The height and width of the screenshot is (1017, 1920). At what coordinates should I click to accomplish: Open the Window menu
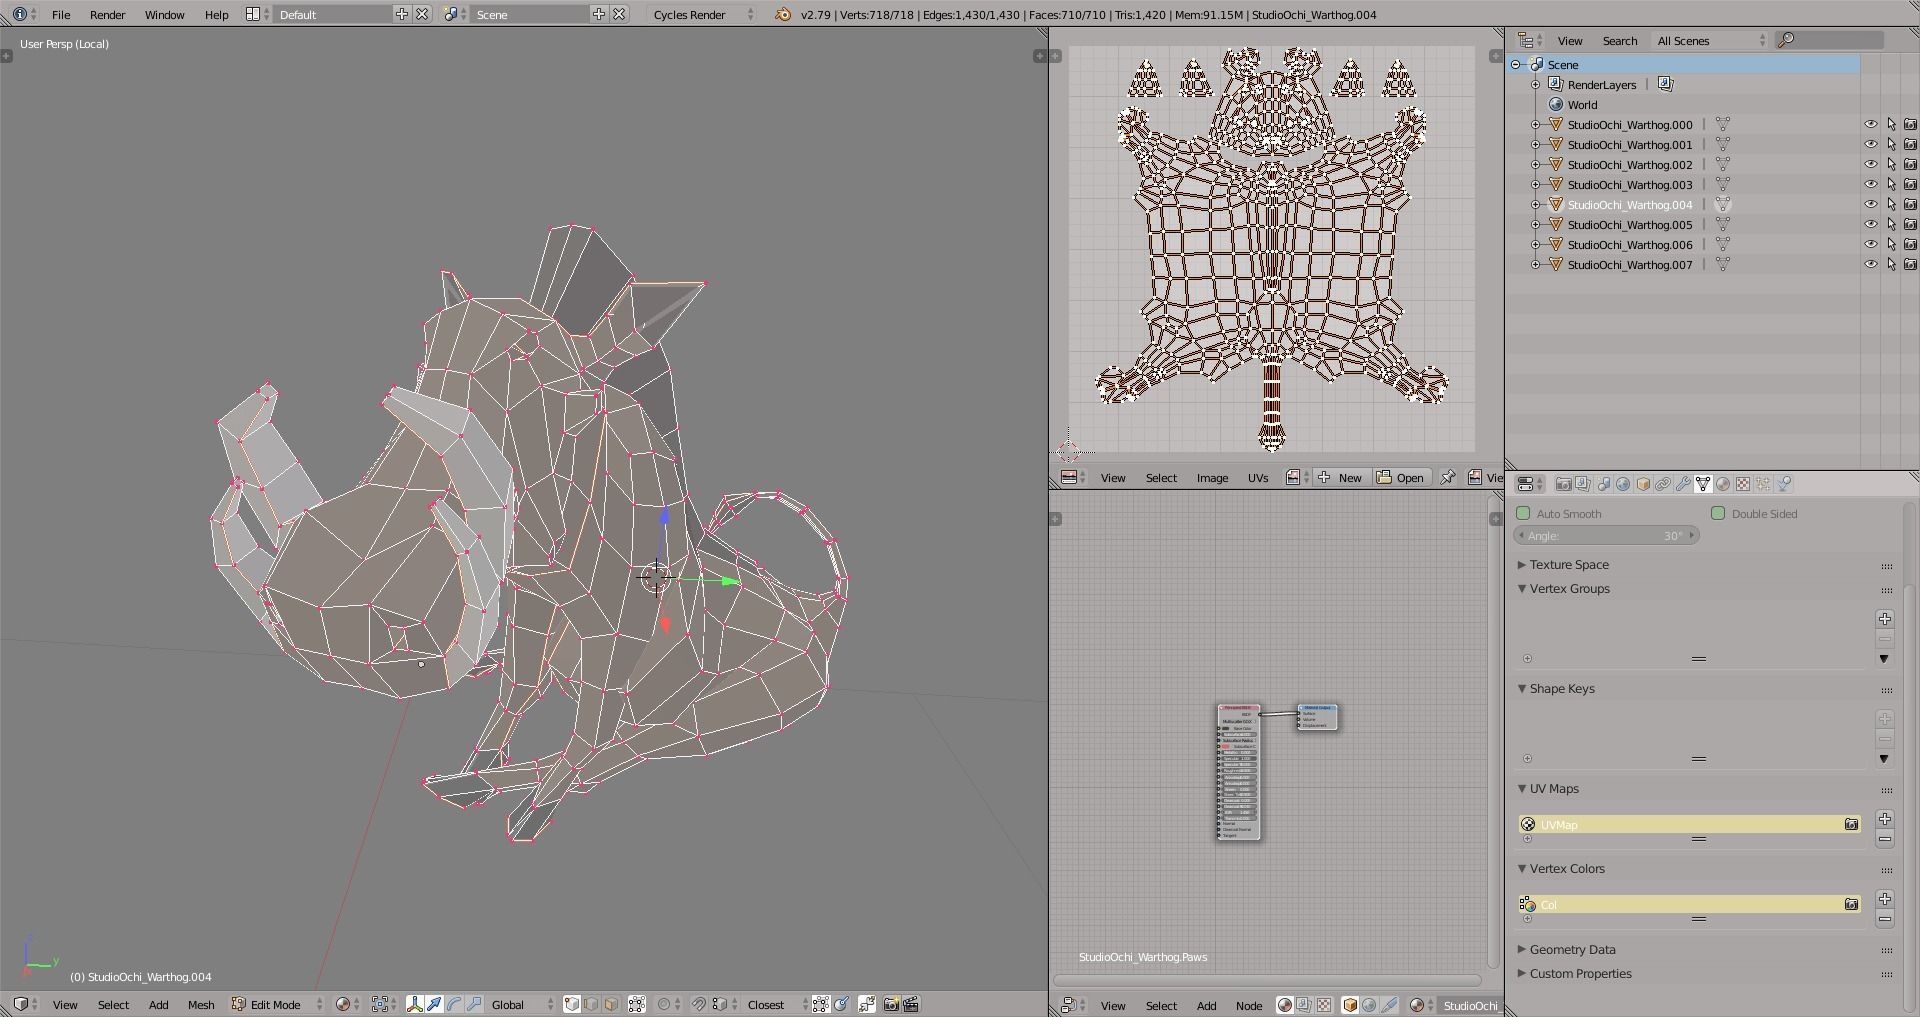(x=165, y=15)
